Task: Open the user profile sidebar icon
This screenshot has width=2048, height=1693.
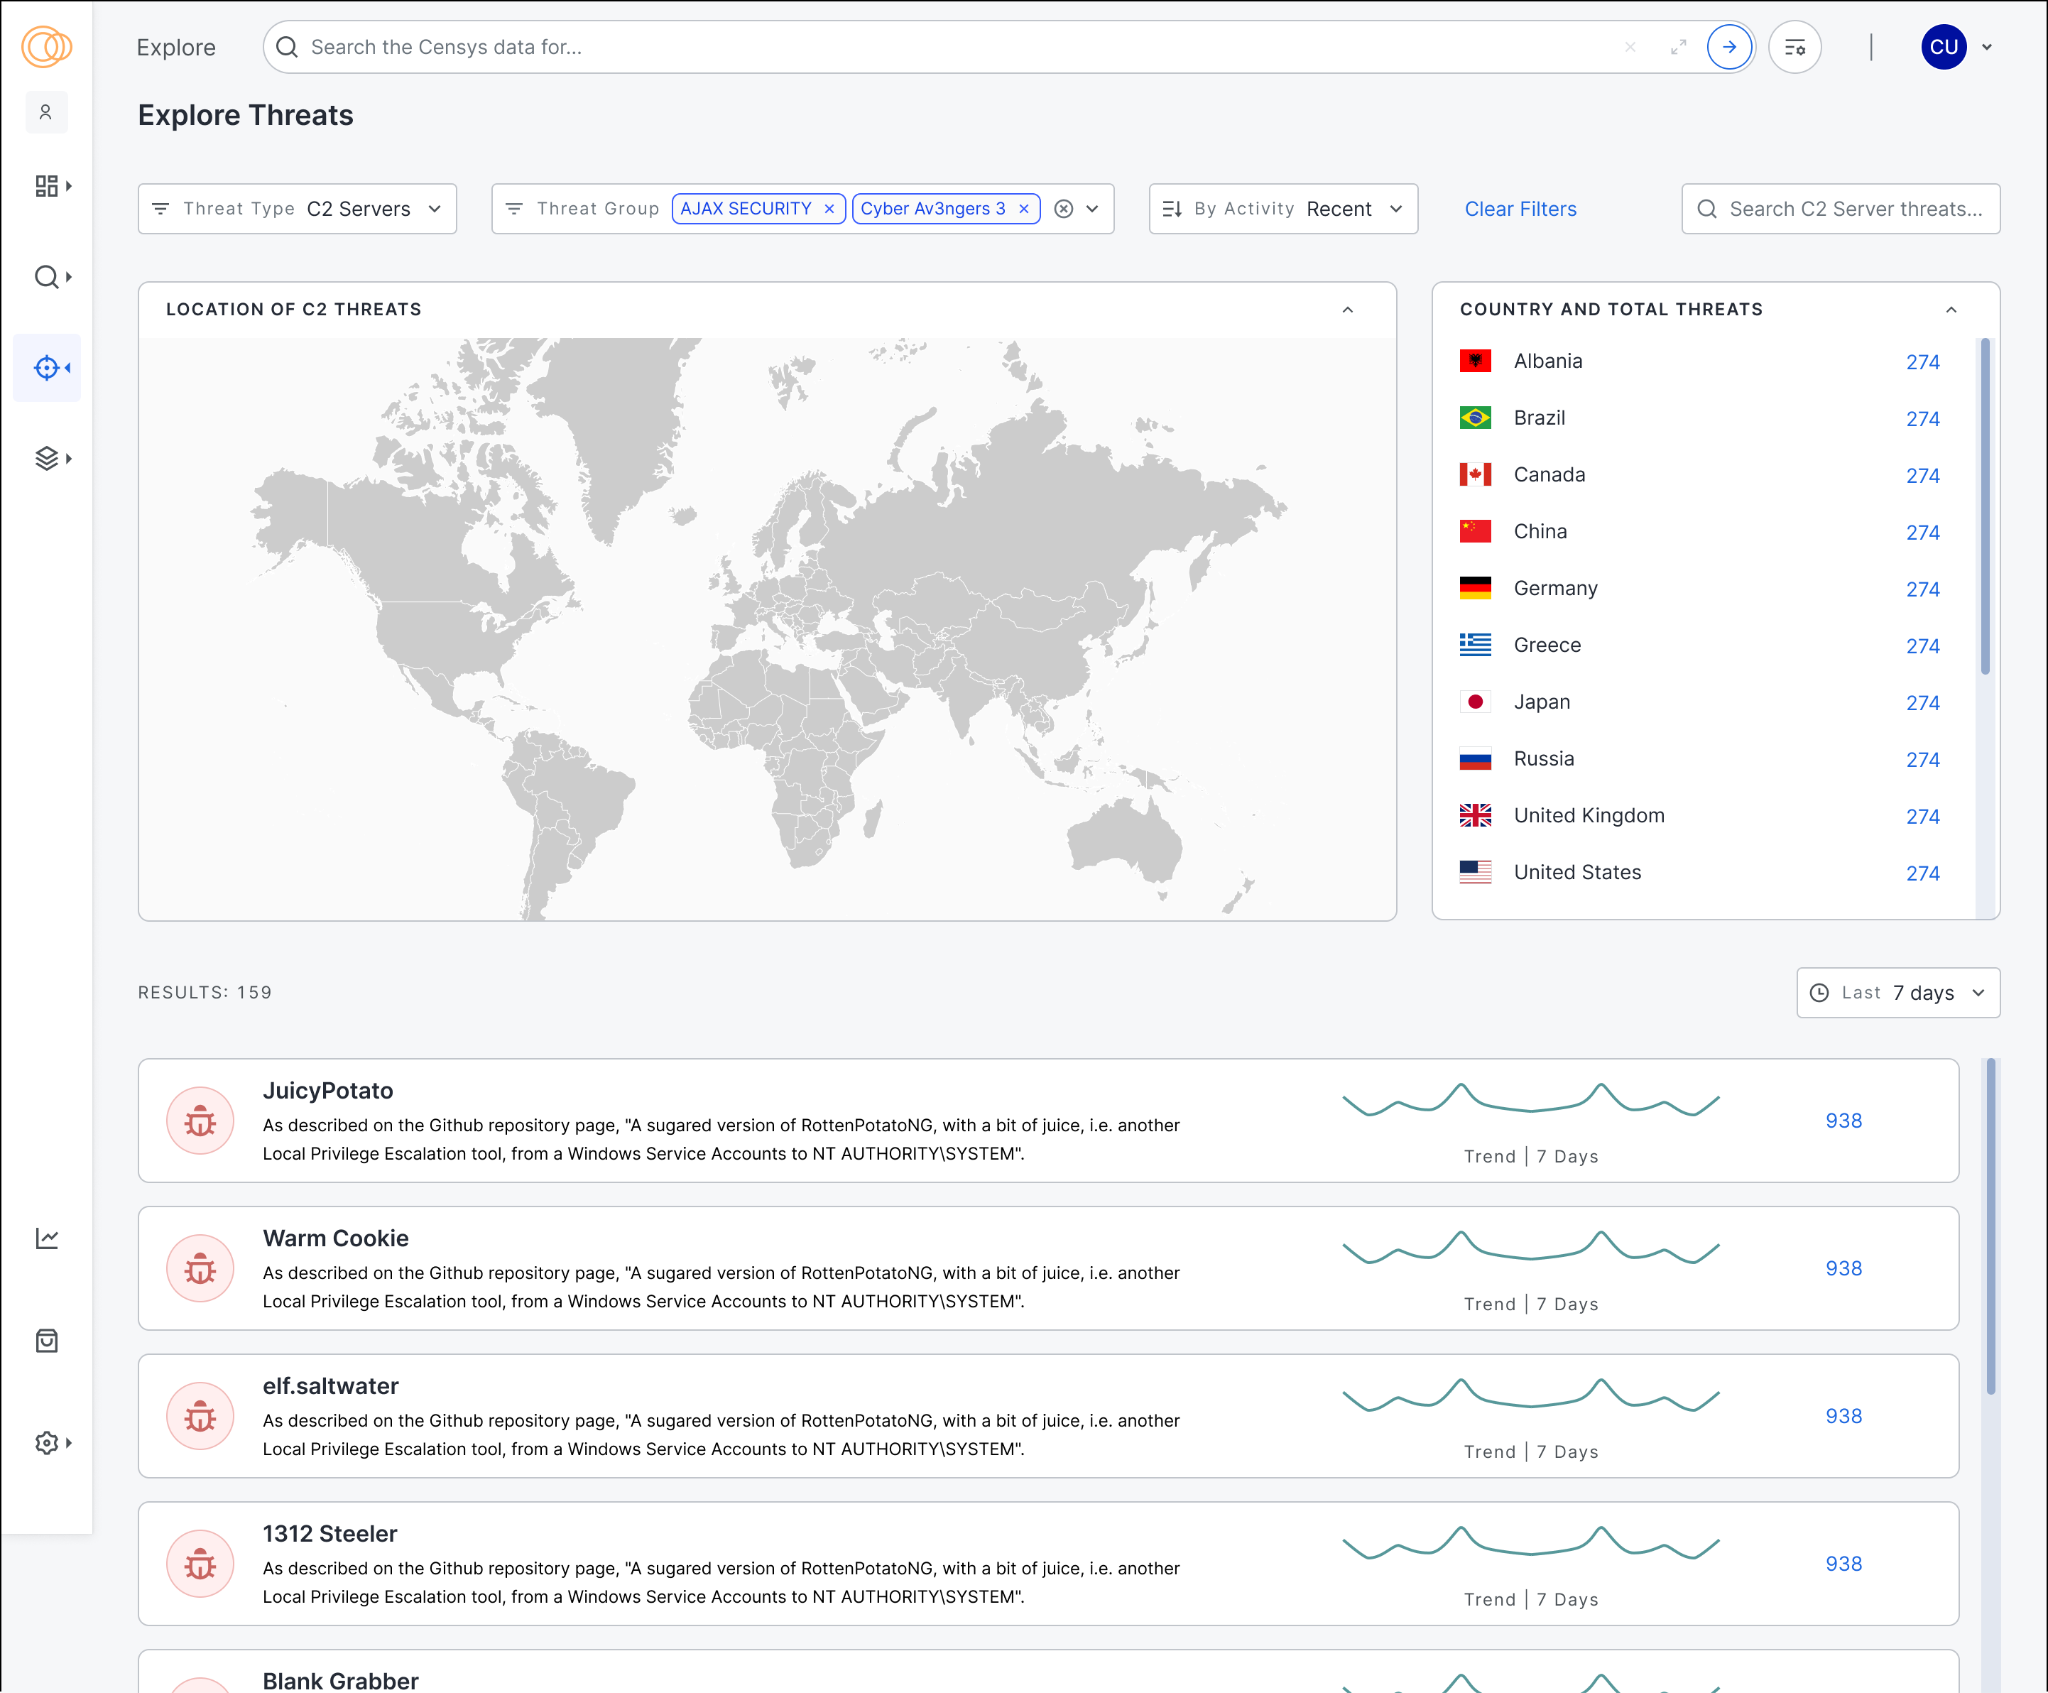Action: tap(46, 112)
